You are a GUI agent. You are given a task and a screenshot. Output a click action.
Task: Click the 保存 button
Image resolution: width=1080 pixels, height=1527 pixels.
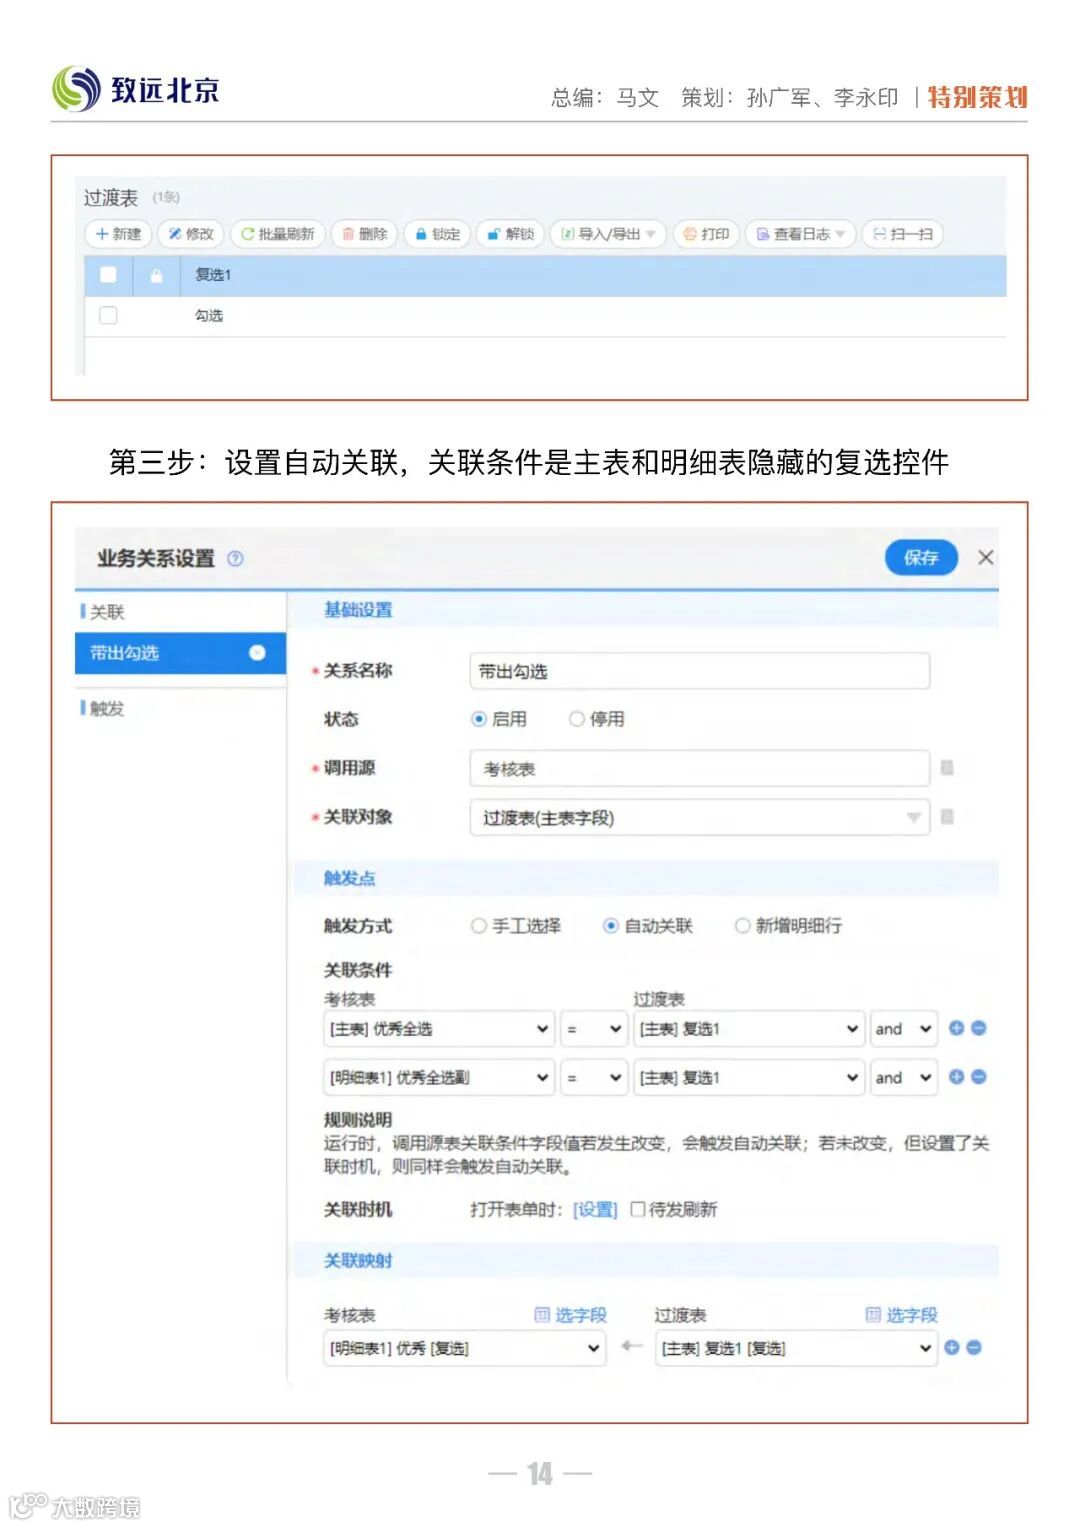click(921, 557)
